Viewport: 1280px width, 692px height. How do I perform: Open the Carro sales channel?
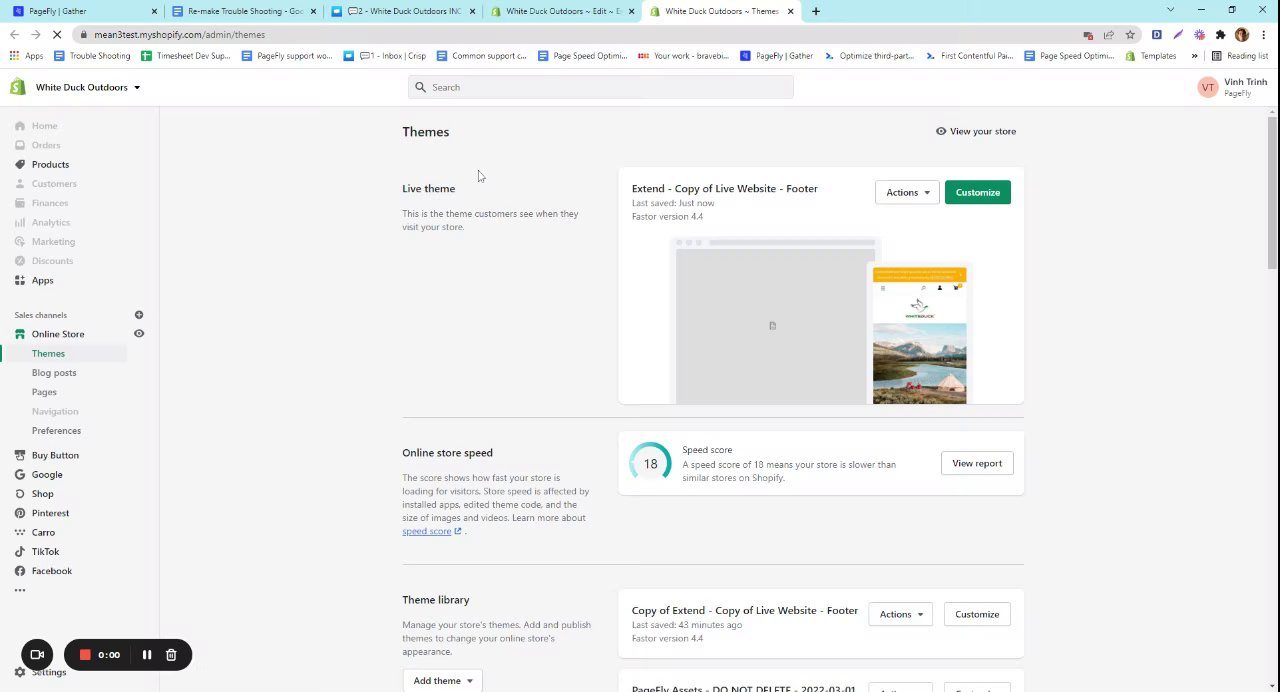coord(43,533)
